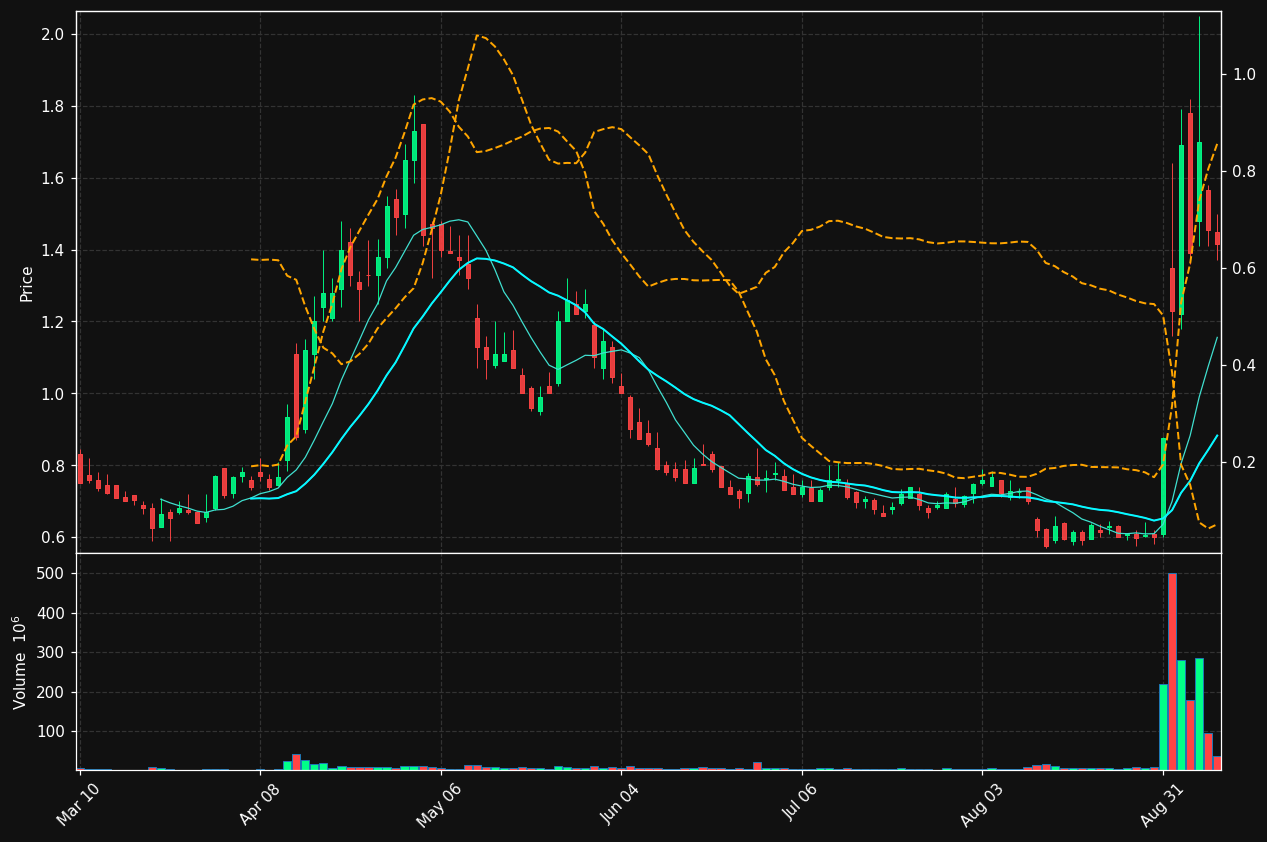Screen dimensions: 1267x842
Task: Click the Aug 03 date label
Action: (981, 805)
